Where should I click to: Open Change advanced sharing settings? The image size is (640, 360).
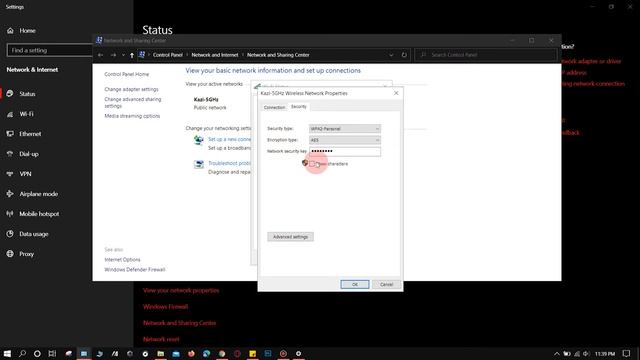[133, 102]
